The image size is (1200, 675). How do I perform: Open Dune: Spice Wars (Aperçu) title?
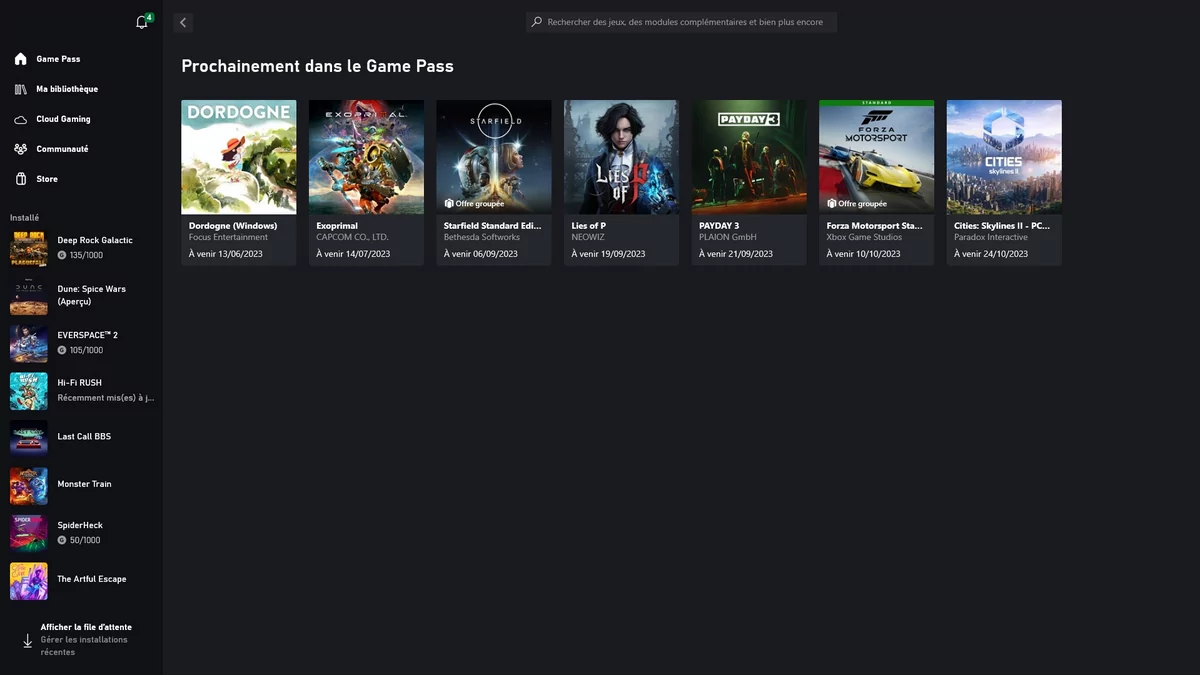(91, 295)
